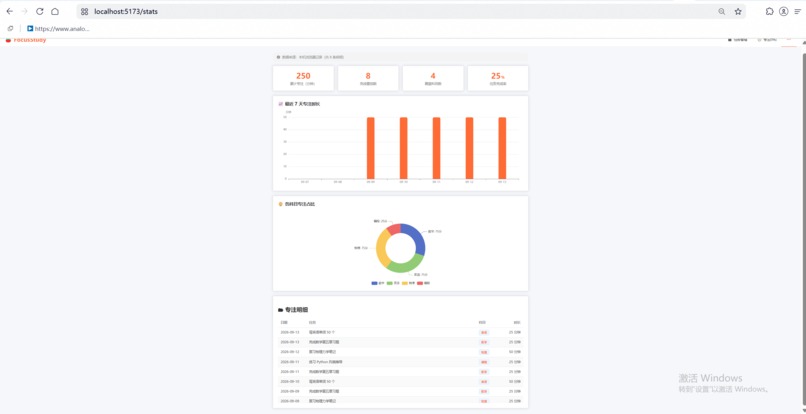The width and height of the screenshot is (806, 414).
Task: Click the last orange bar in the chart
Action: 502,148
